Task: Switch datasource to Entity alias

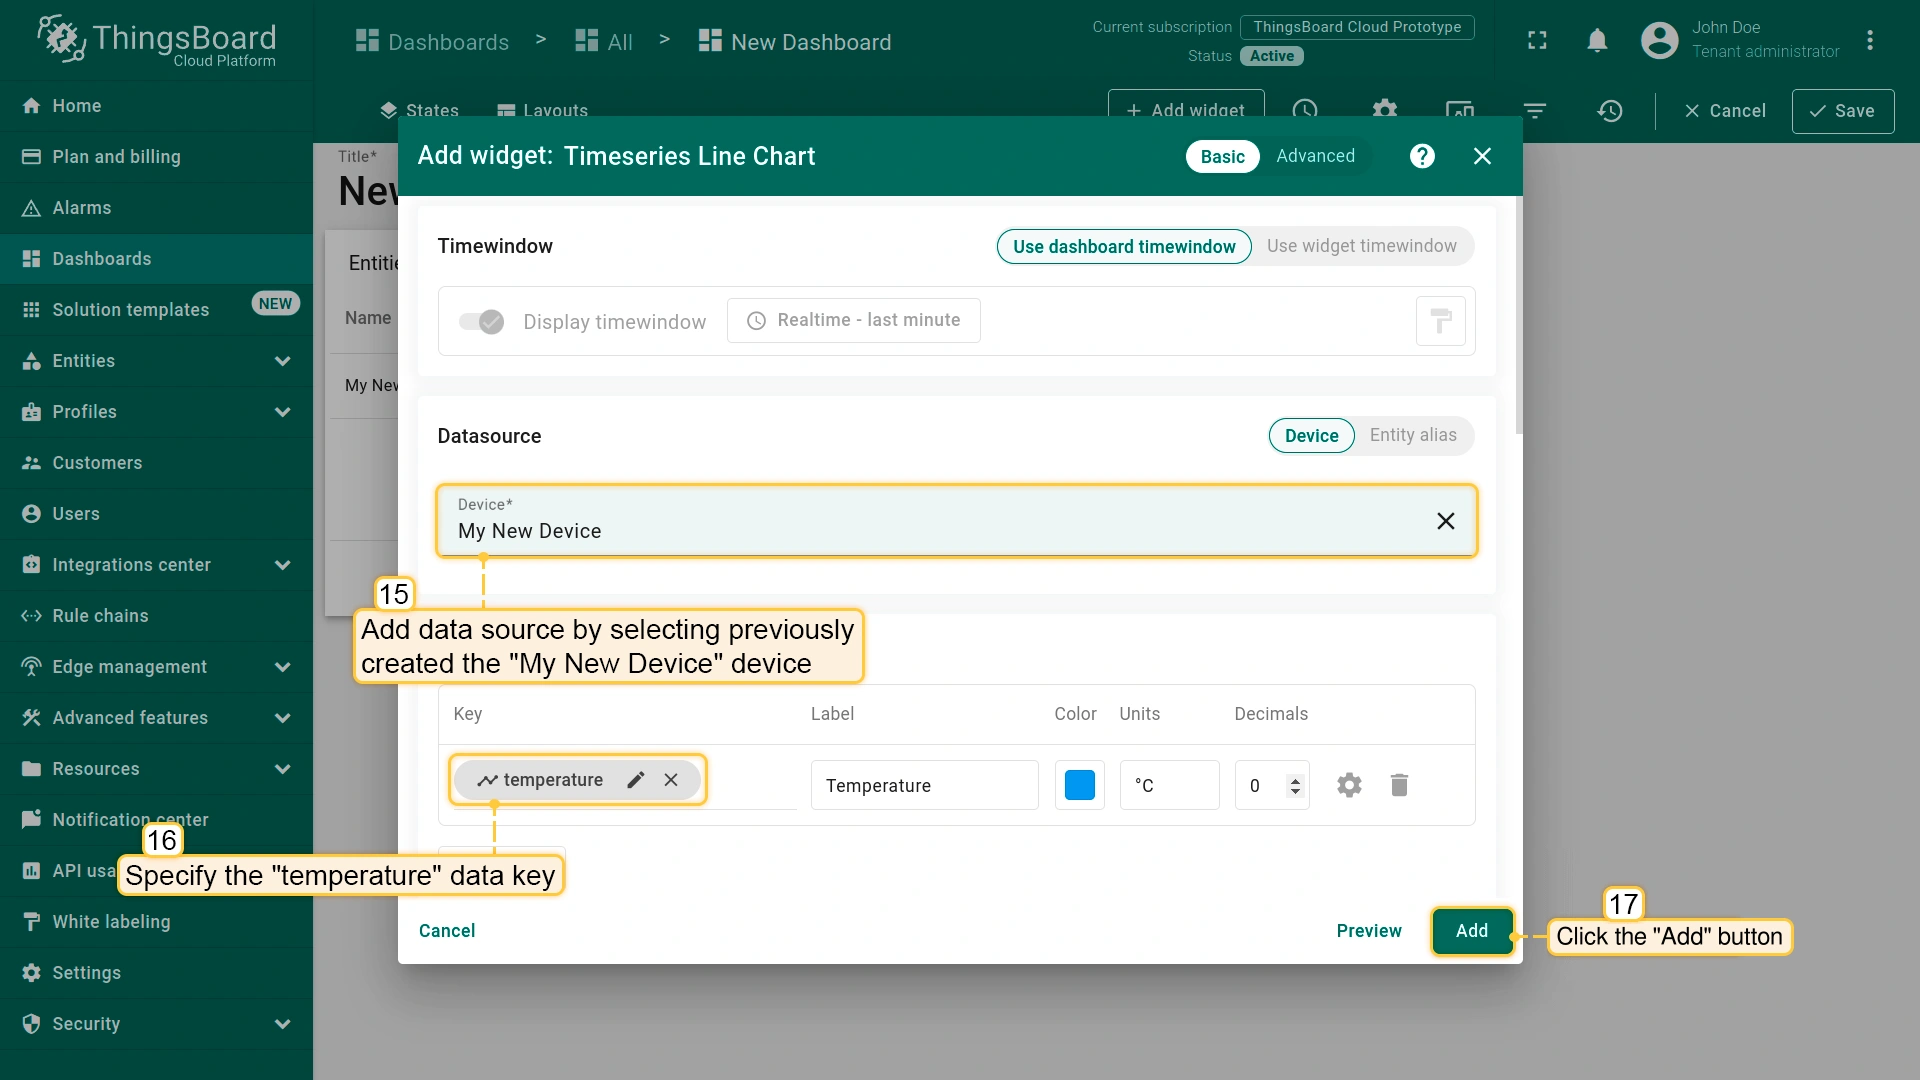Action: coord(1412,435)
